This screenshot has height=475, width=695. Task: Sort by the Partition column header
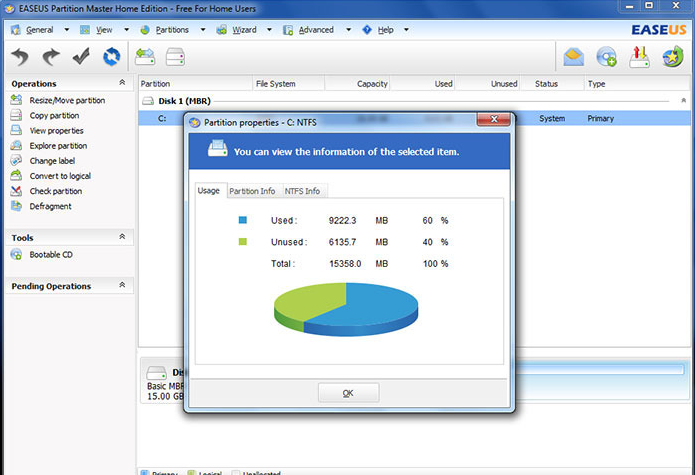tap(195, 84)
